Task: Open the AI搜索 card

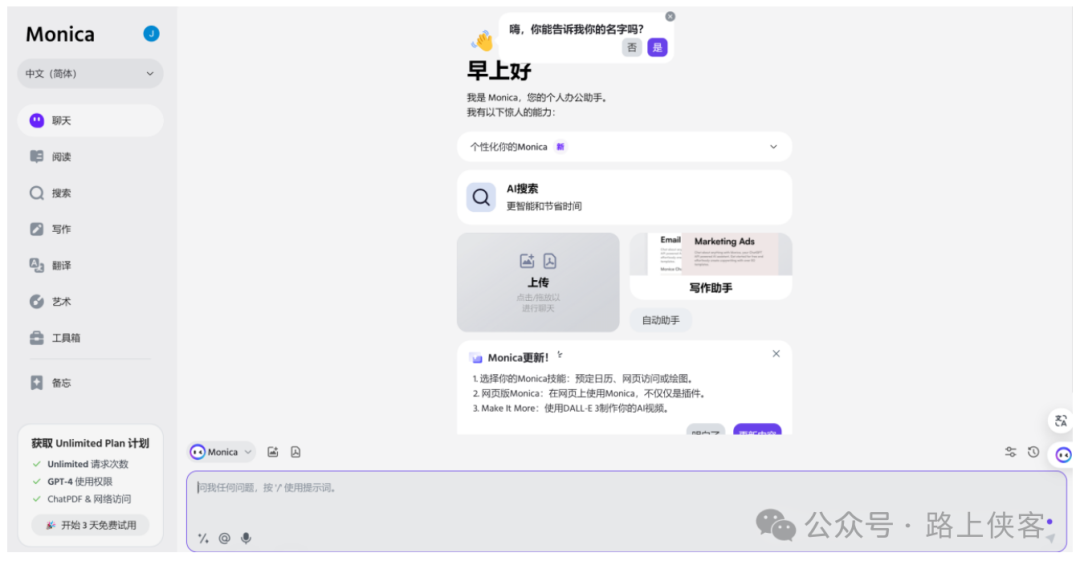Action: pyautogui.click(x=624, y=198)
